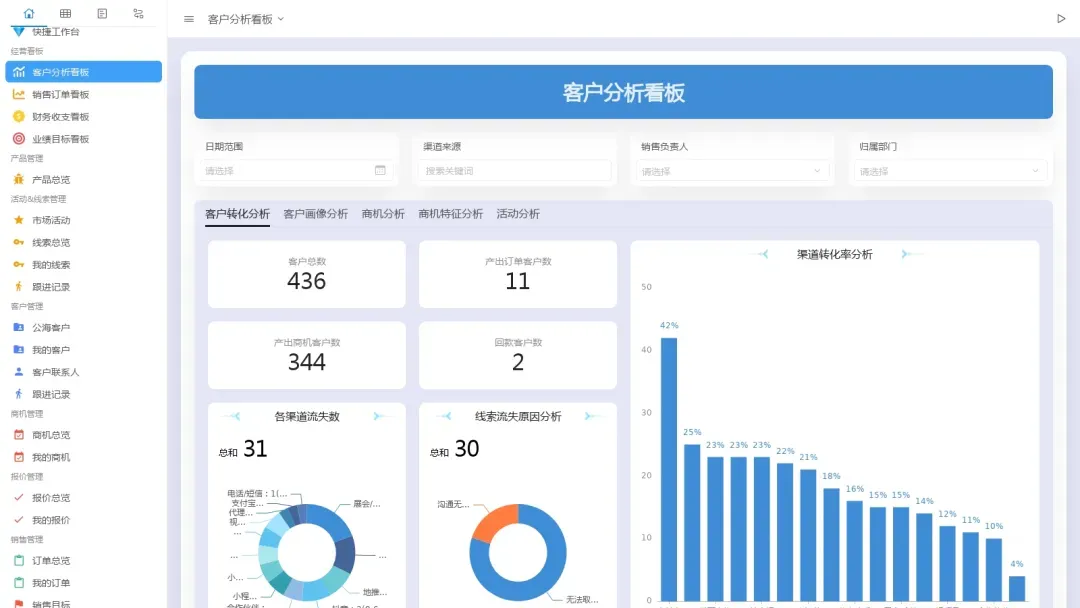Click the contact card icon beside 公海客户
The width and height of the screenshot is (1080, 608).
pyautogui.click(x=19, y=327)
